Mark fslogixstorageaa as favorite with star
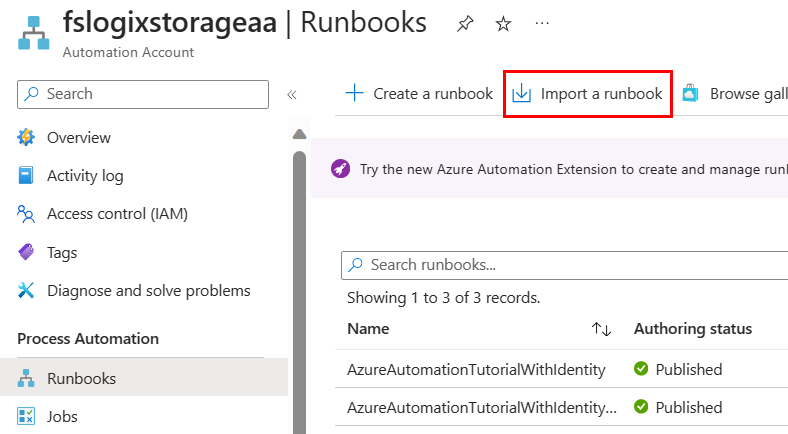Viewport: 788px width, 434px height. coord(503,24)
